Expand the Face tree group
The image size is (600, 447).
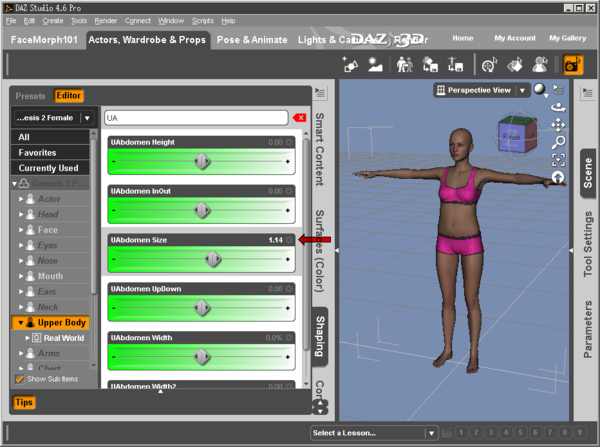(x=21, y=230)
